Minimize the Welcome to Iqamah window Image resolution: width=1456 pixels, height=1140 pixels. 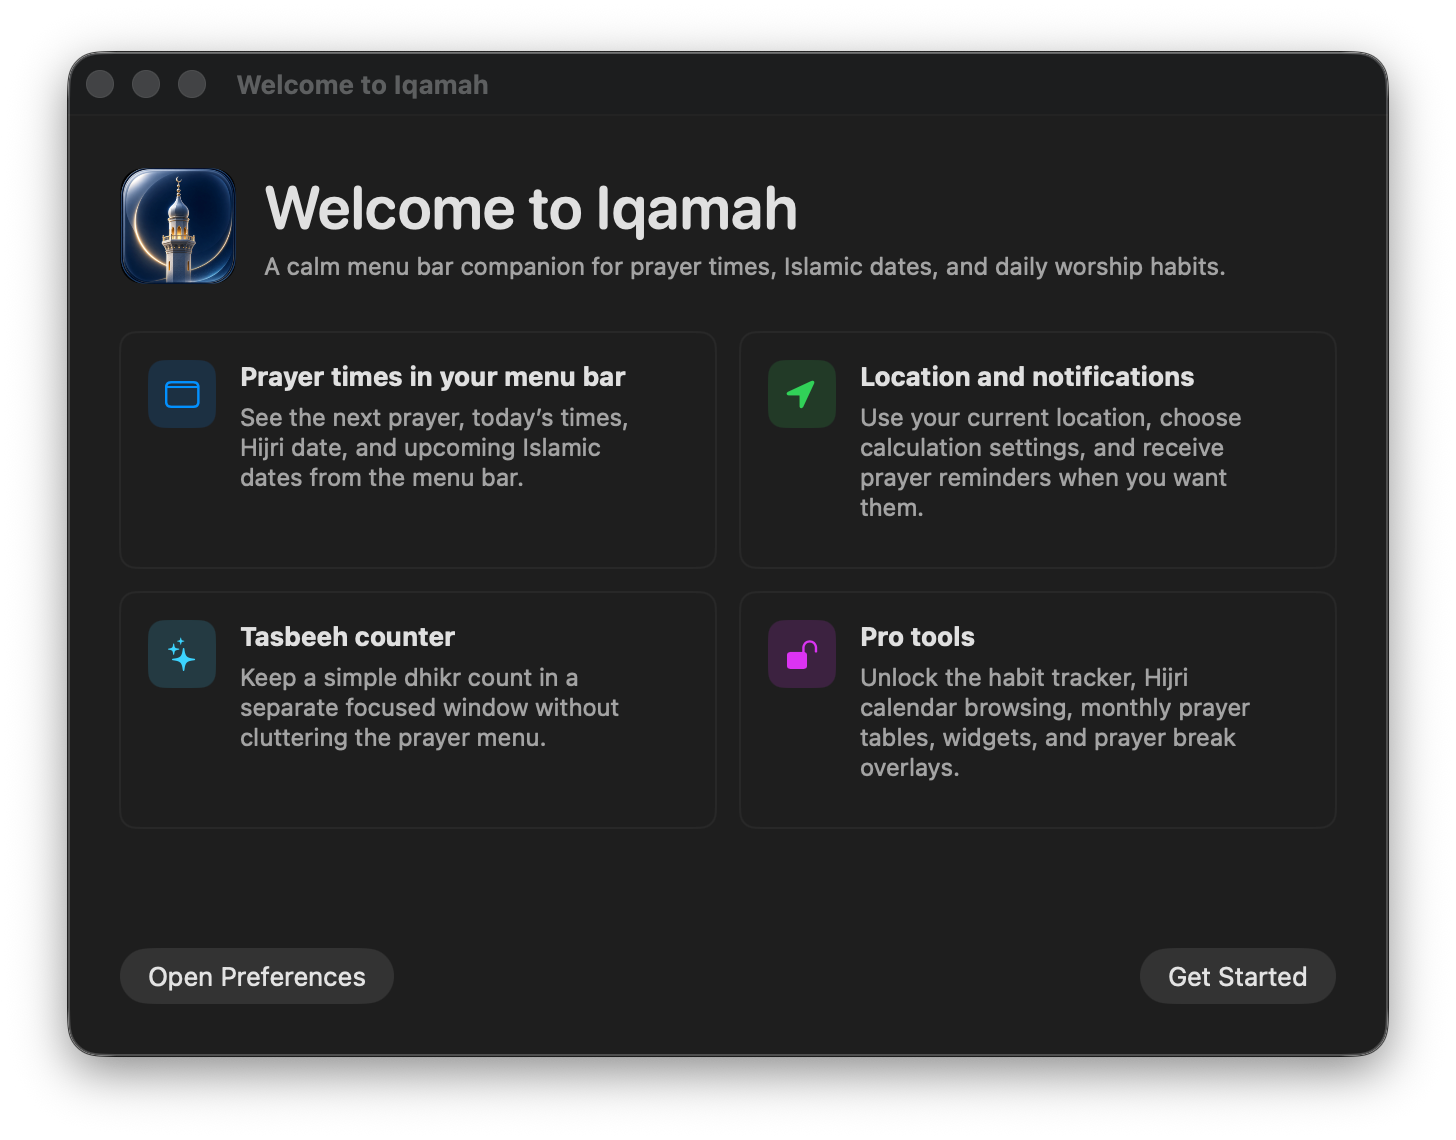pos(146,84)
